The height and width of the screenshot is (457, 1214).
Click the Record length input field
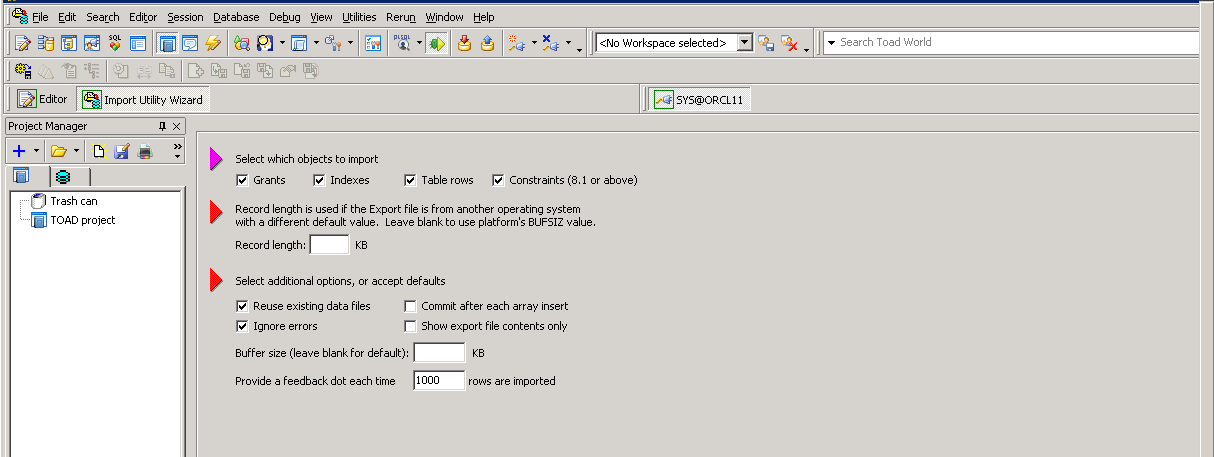click(329, 245)
